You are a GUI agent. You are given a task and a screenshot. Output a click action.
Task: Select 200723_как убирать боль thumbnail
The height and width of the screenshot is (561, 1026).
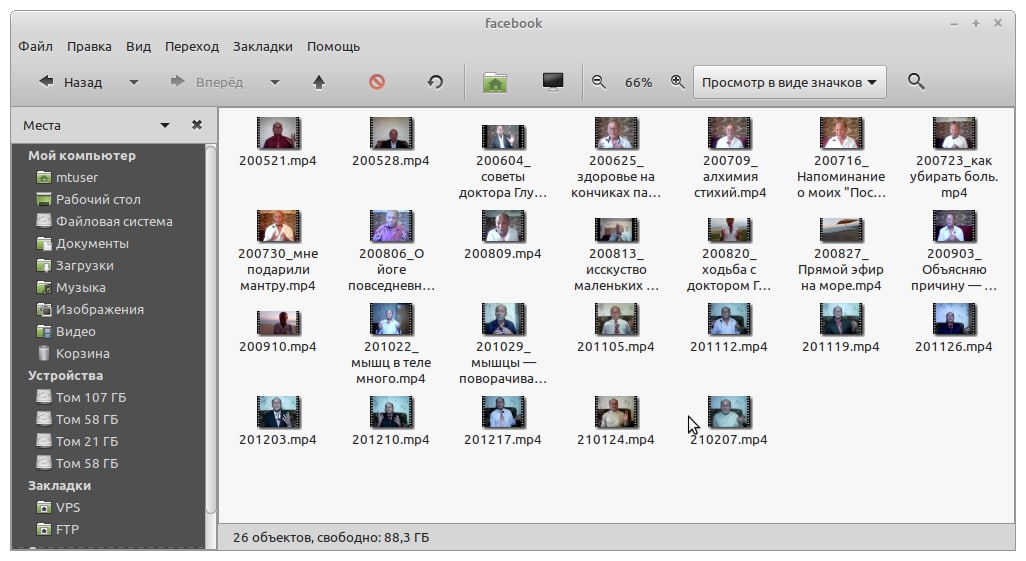[954, 133]
